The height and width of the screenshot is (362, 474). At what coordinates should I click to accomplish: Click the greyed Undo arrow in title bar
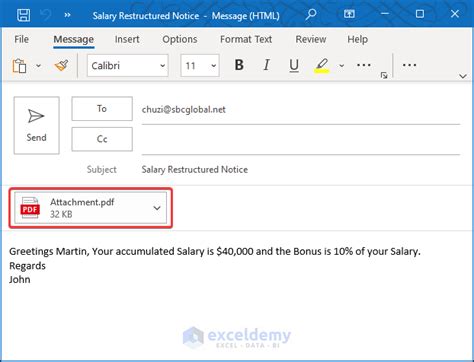point(45,15)
